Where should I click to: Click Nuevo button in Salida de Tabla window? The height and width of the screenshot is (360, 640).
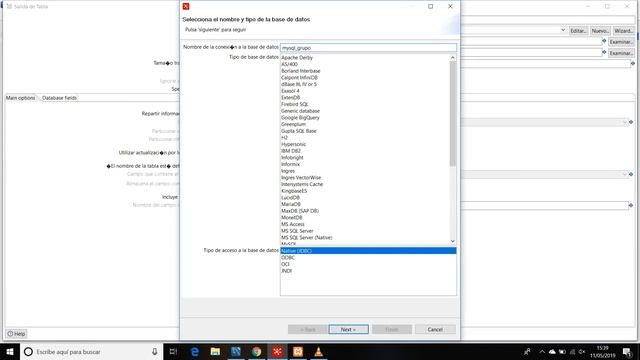pos(600,31)
